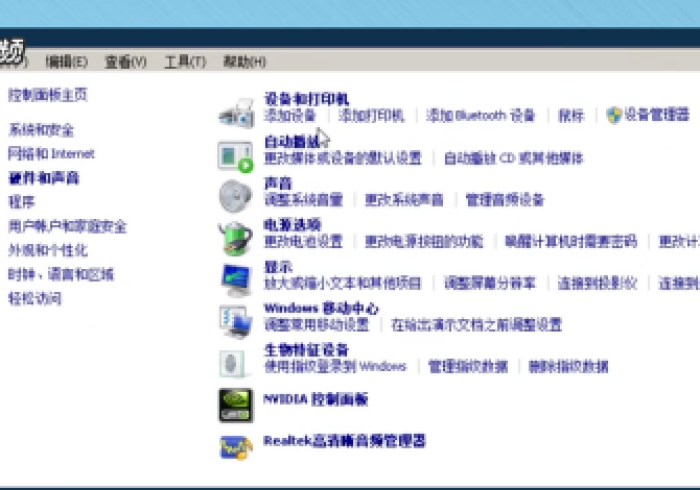Select 外观和个性化 in the left sidebar

point(48,250)
